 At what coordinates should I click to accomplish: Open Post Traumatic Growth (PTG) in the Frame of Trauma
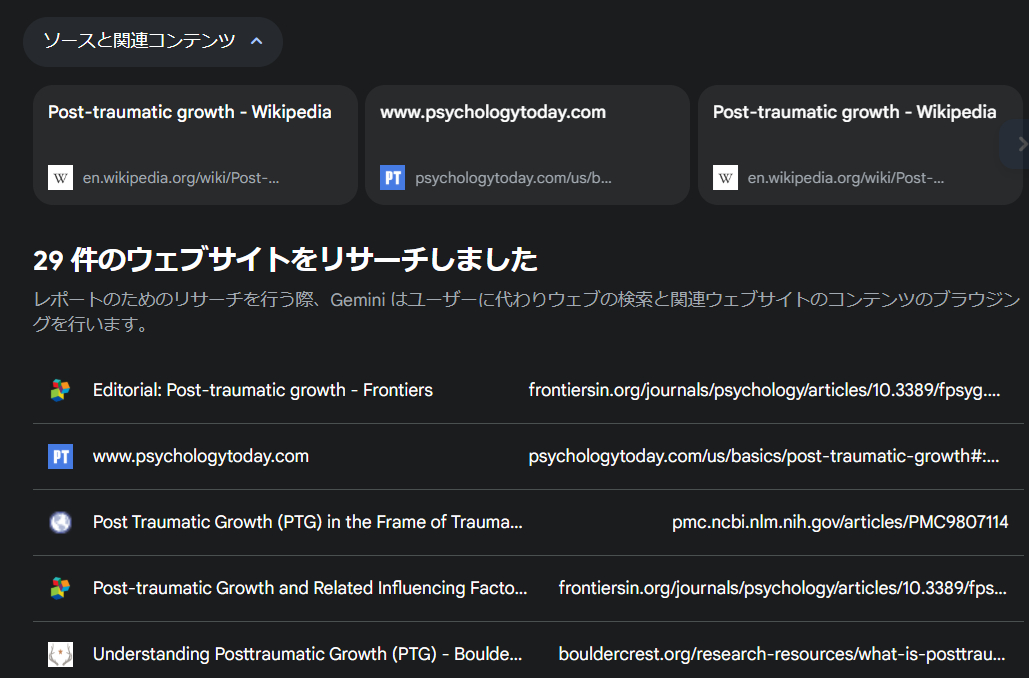click(308, 522)
